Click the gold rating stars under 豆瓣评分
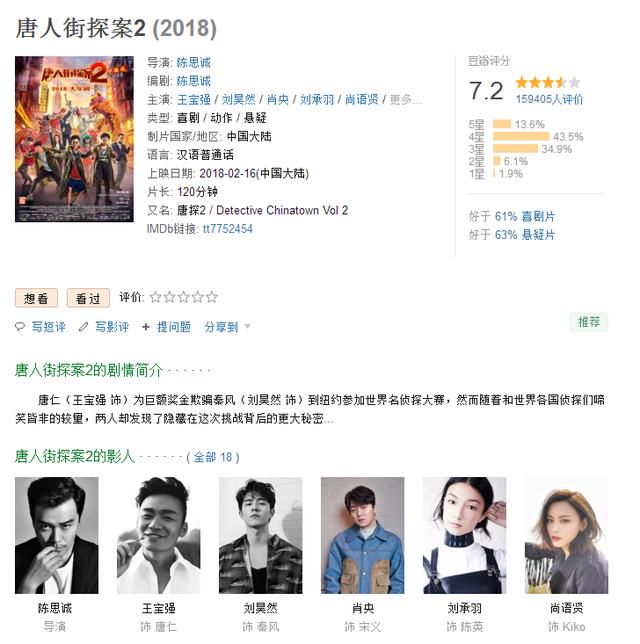This screenshot has width=640, height=644. (x=548, y=83)
